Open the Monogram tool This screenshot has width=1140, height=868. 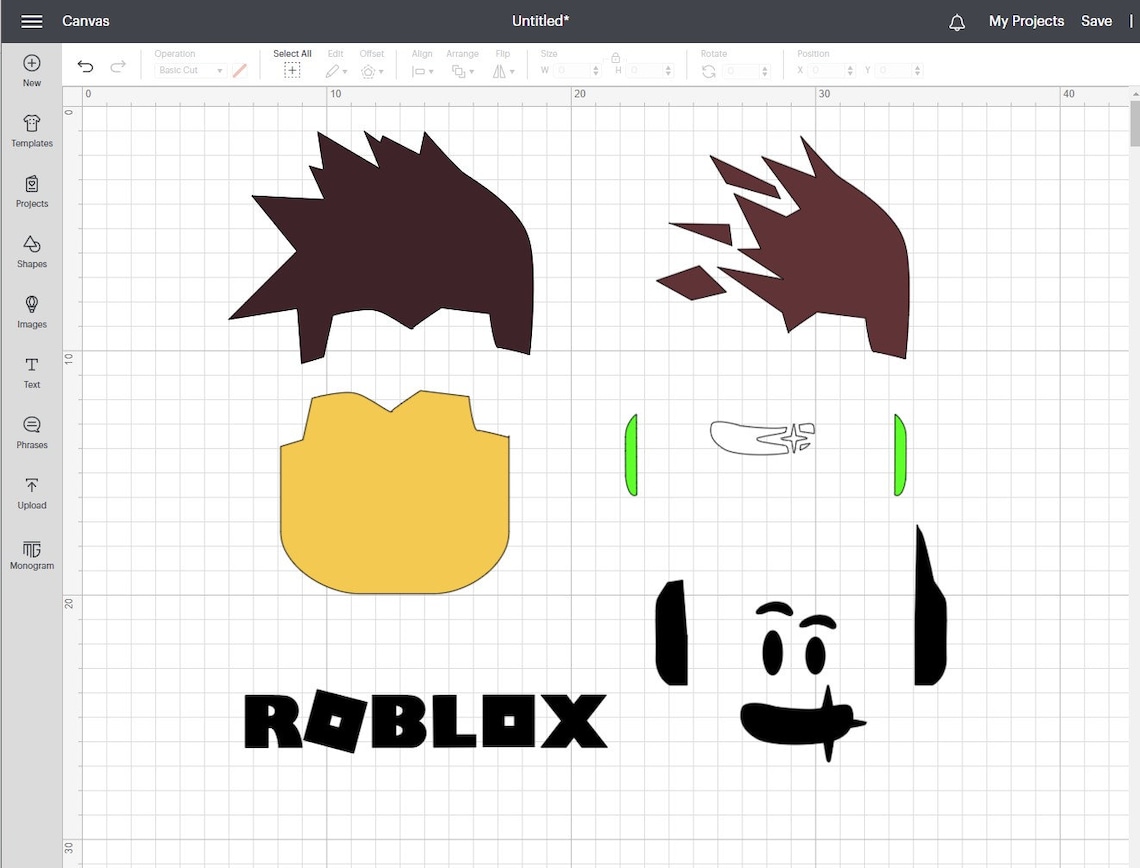(31, 554)
